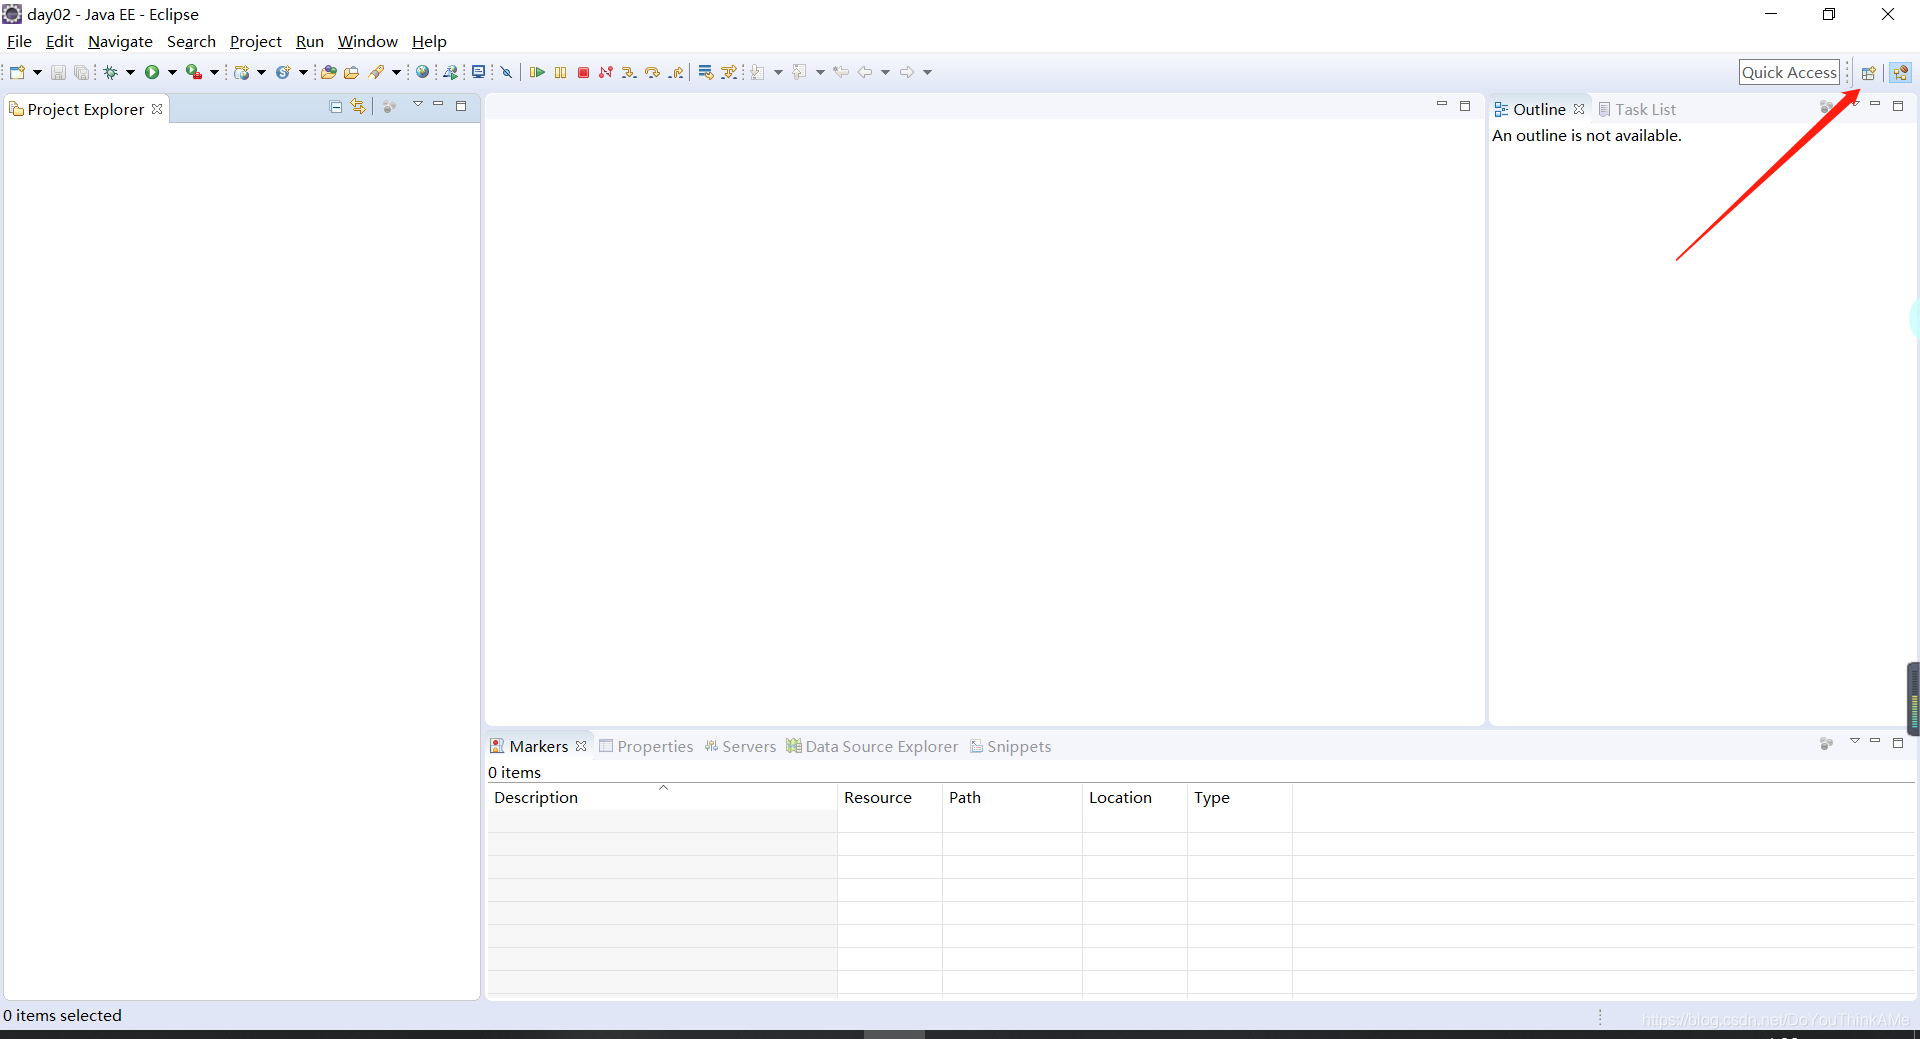Click the Quick Access search field

(x=1789, y=72)
